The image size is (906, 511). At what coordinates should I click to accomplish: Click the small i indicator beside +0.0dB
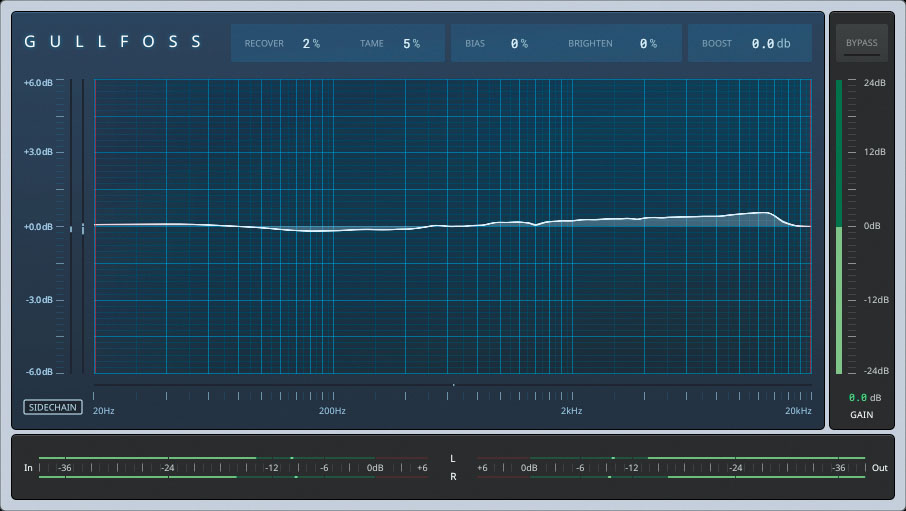coord(83,229)
